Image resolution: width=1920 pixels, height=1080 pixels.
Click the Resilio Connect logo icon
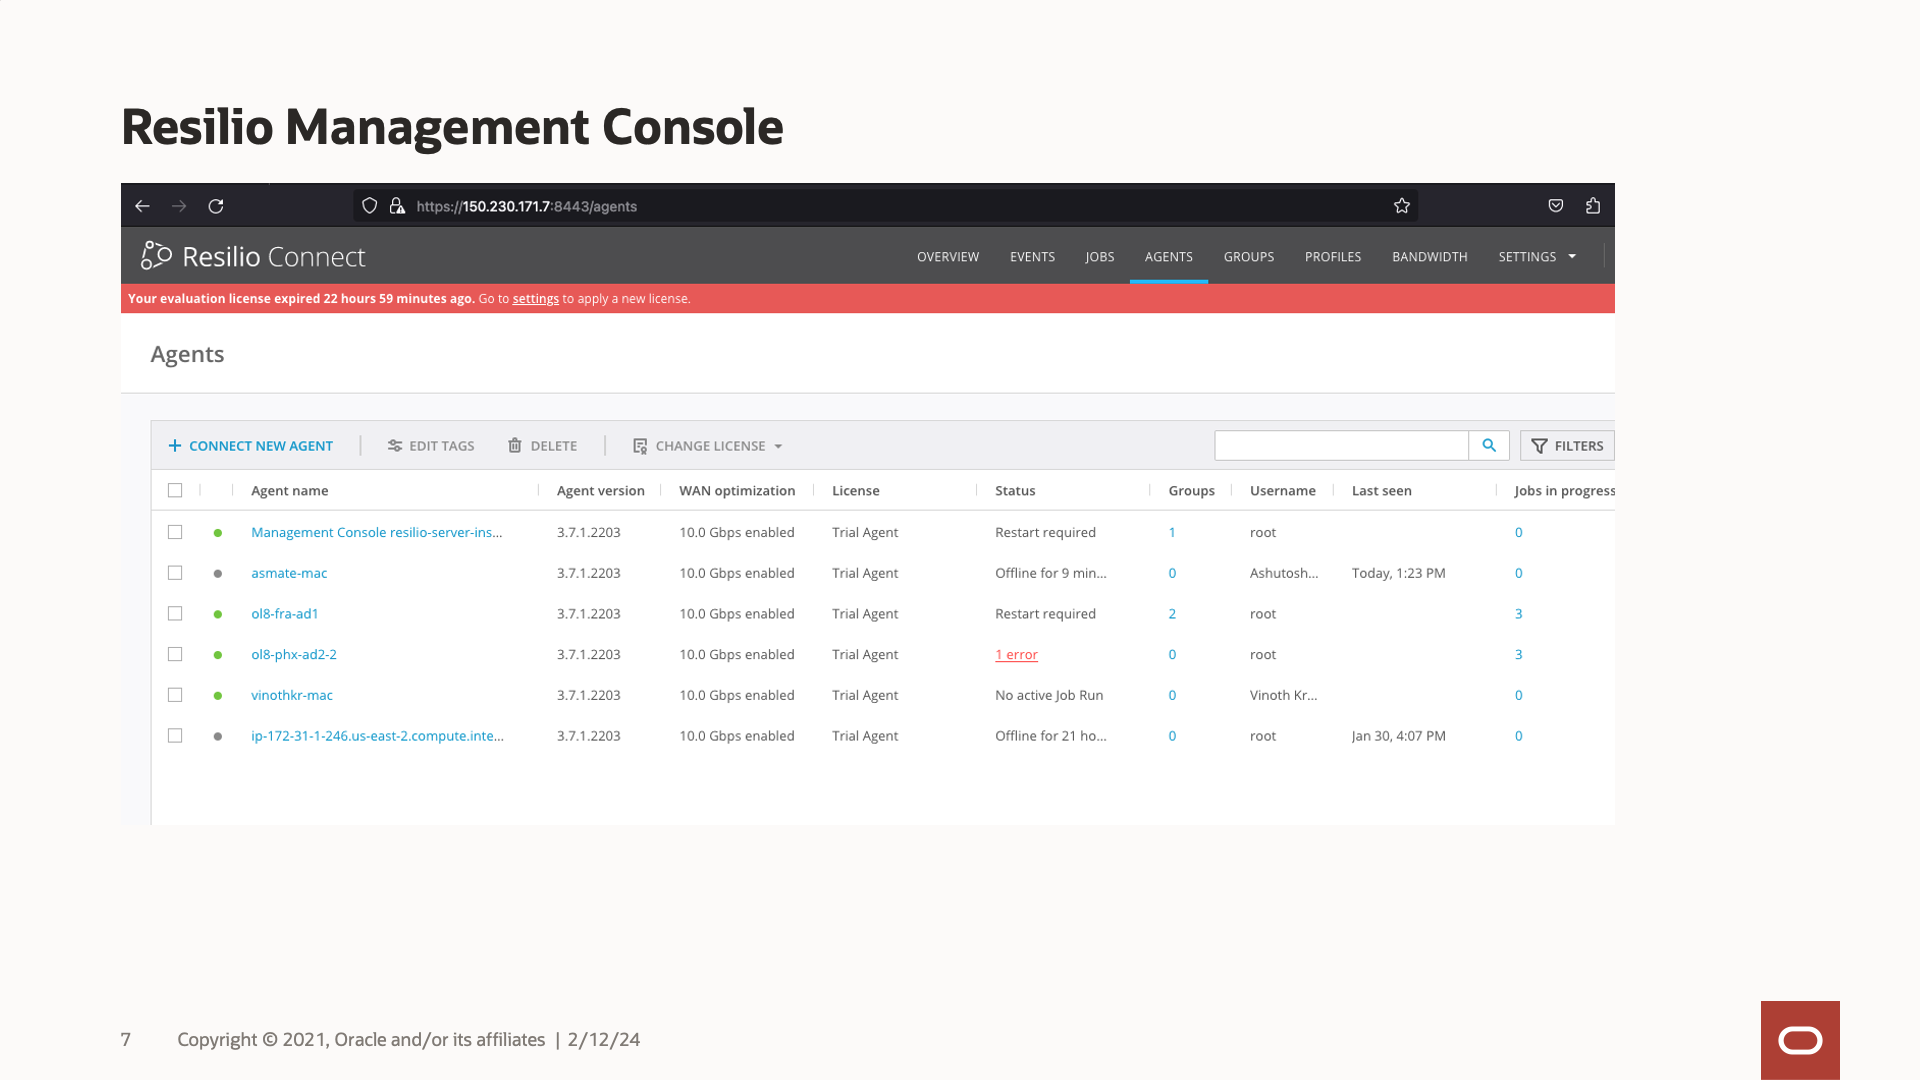point(157,255)
